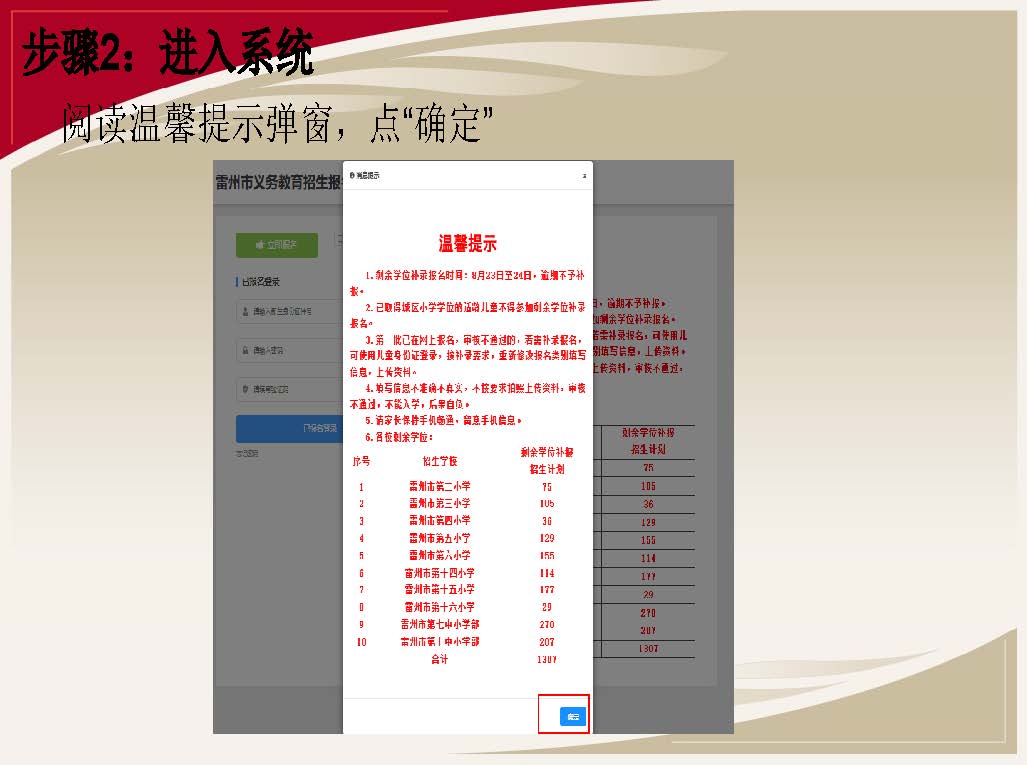Select row 雷州市第二小学 in the popup table
The height and width of the screenshot is (765, 1027).
click(457, 487)
